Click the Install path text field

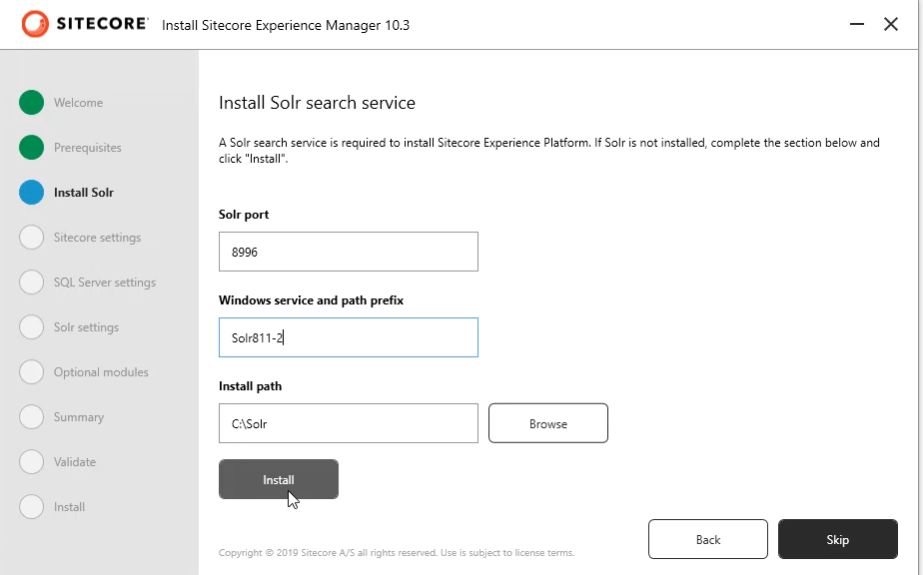348,424
